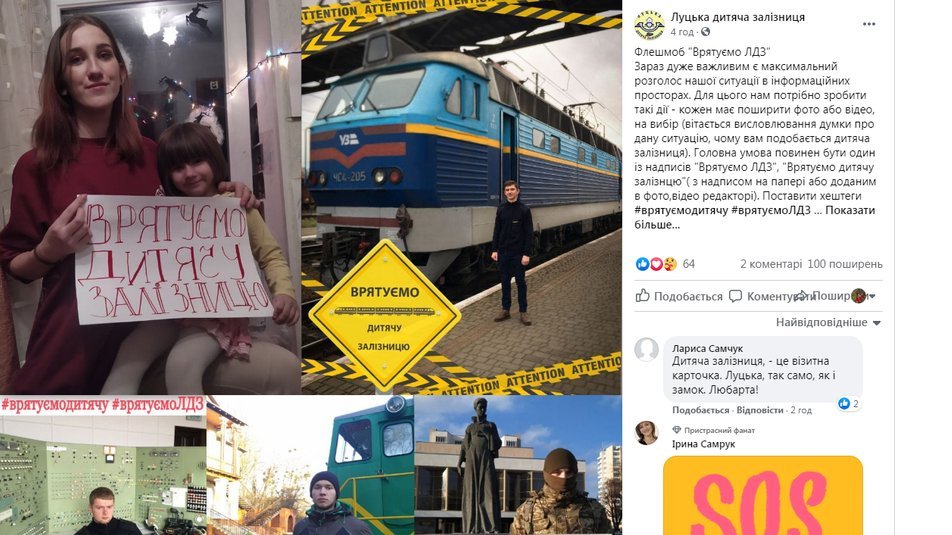
Task: Click the thumbs-up Подобається button
Action: (x=679, y=296)
